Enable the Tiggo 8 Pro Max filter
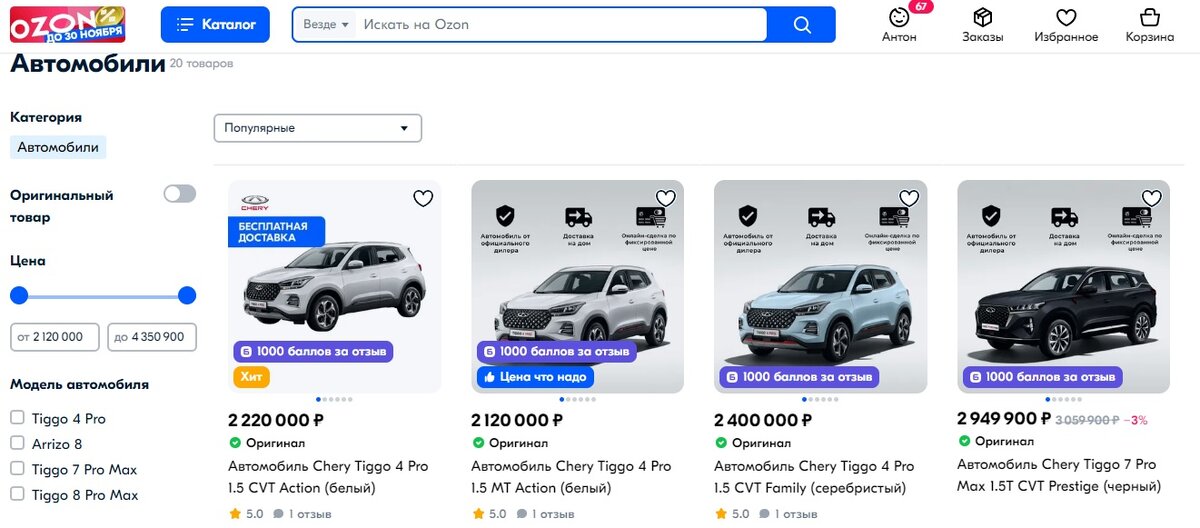 coord(17,494)
